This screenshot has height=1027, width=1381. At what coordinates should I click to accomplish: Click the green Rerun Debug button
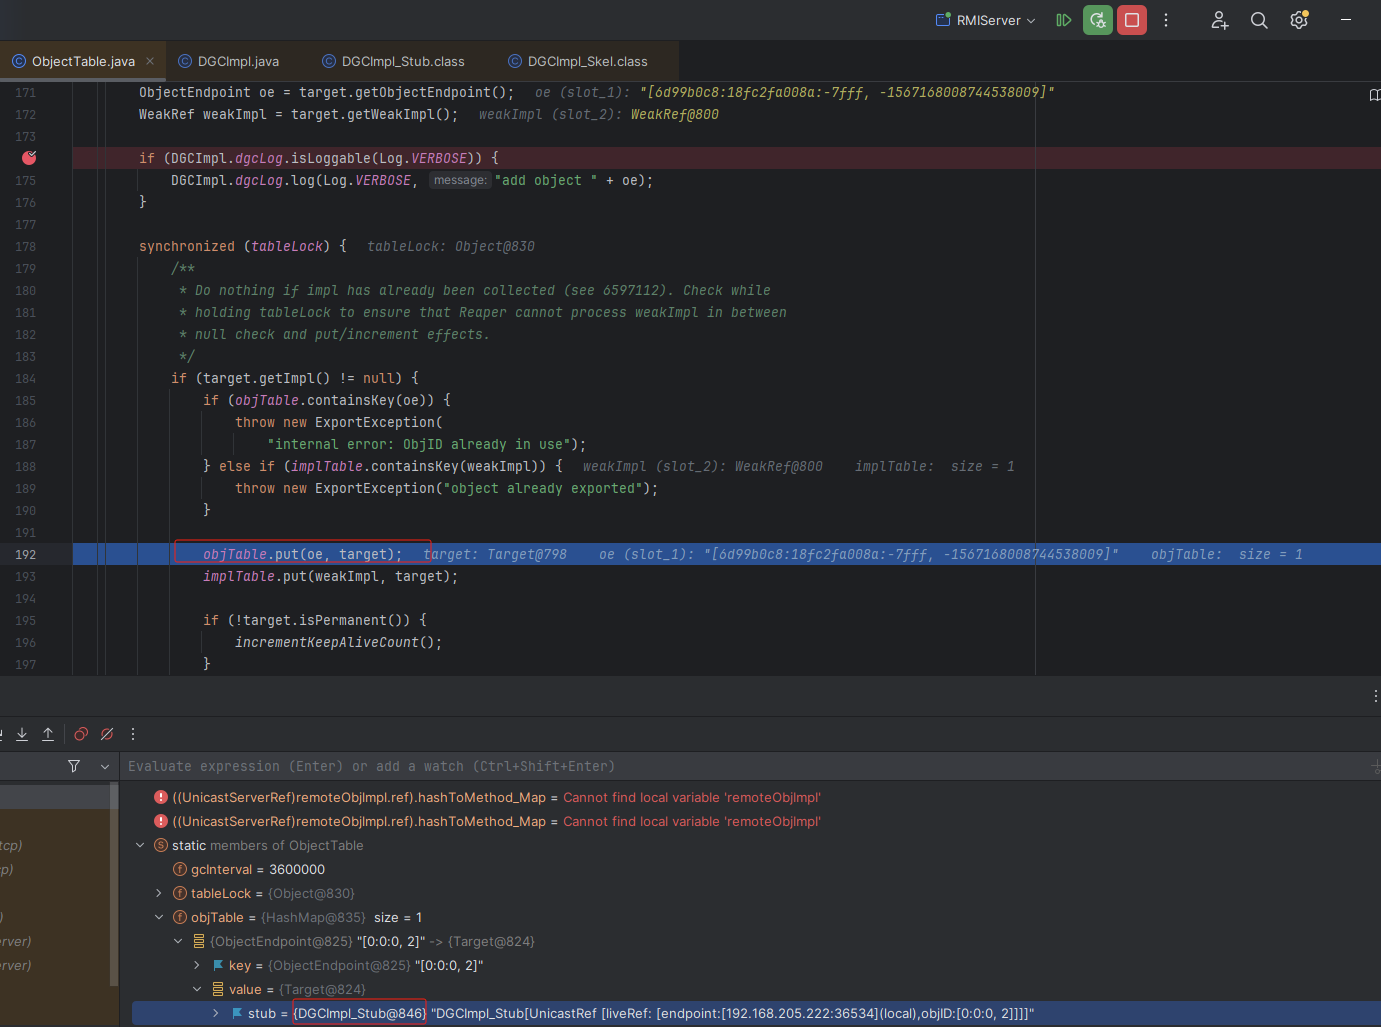pyautogui.click(x=1098, y=20)
